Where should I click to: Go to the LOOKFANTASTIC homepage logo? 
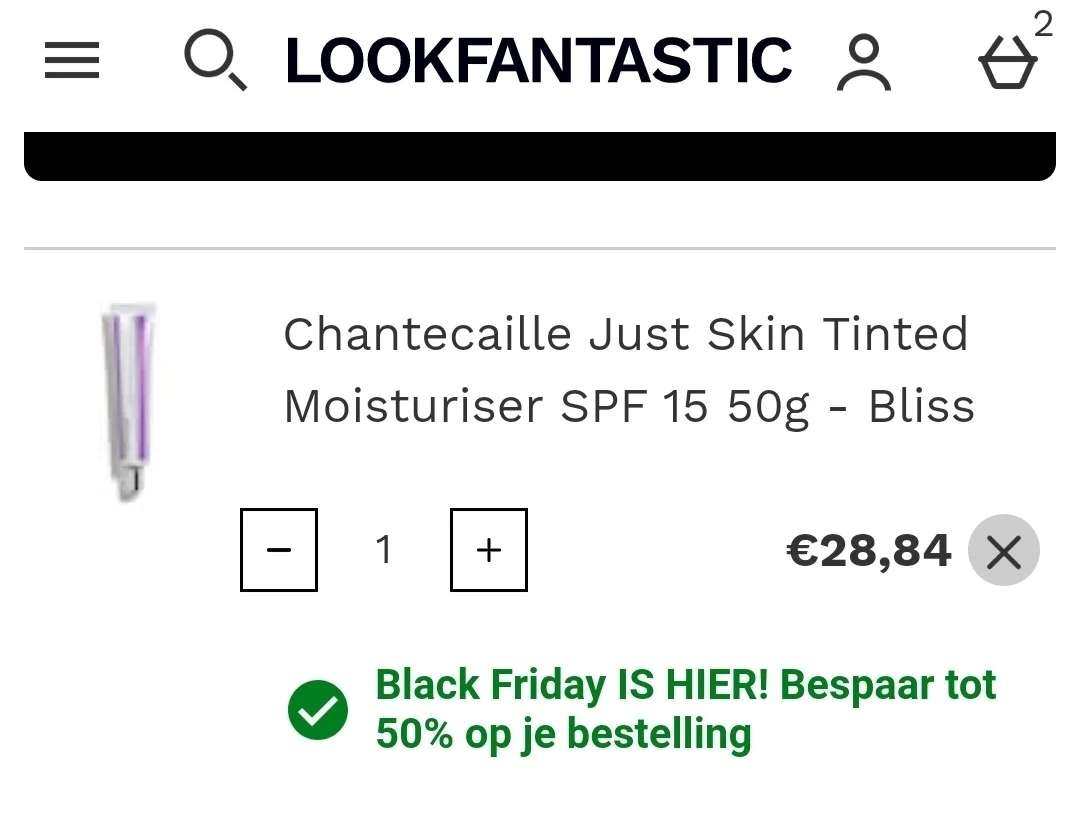(538, 61)
